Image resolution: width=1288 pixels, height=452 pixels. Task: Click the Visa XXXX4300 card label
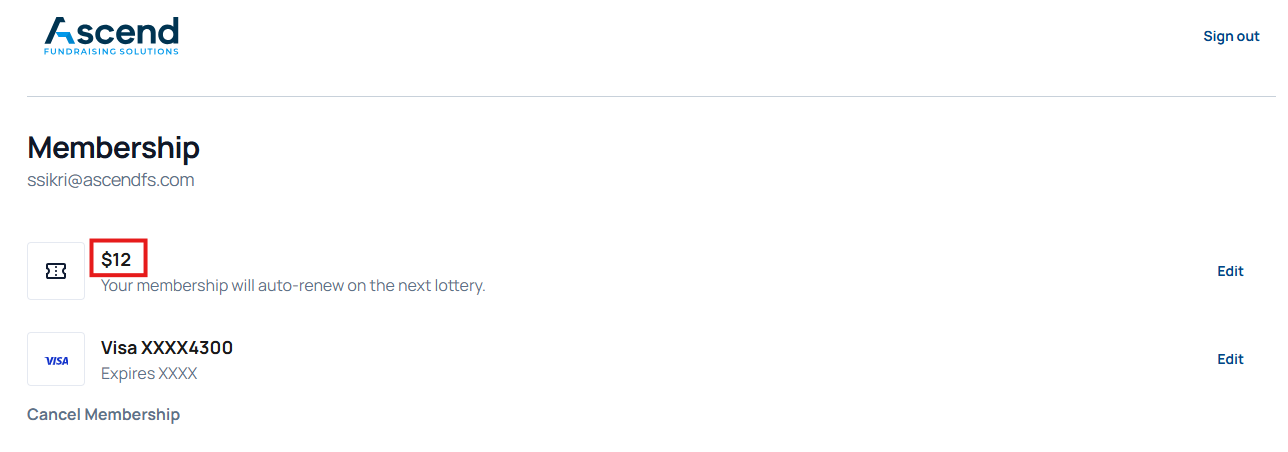click(166, 348)
